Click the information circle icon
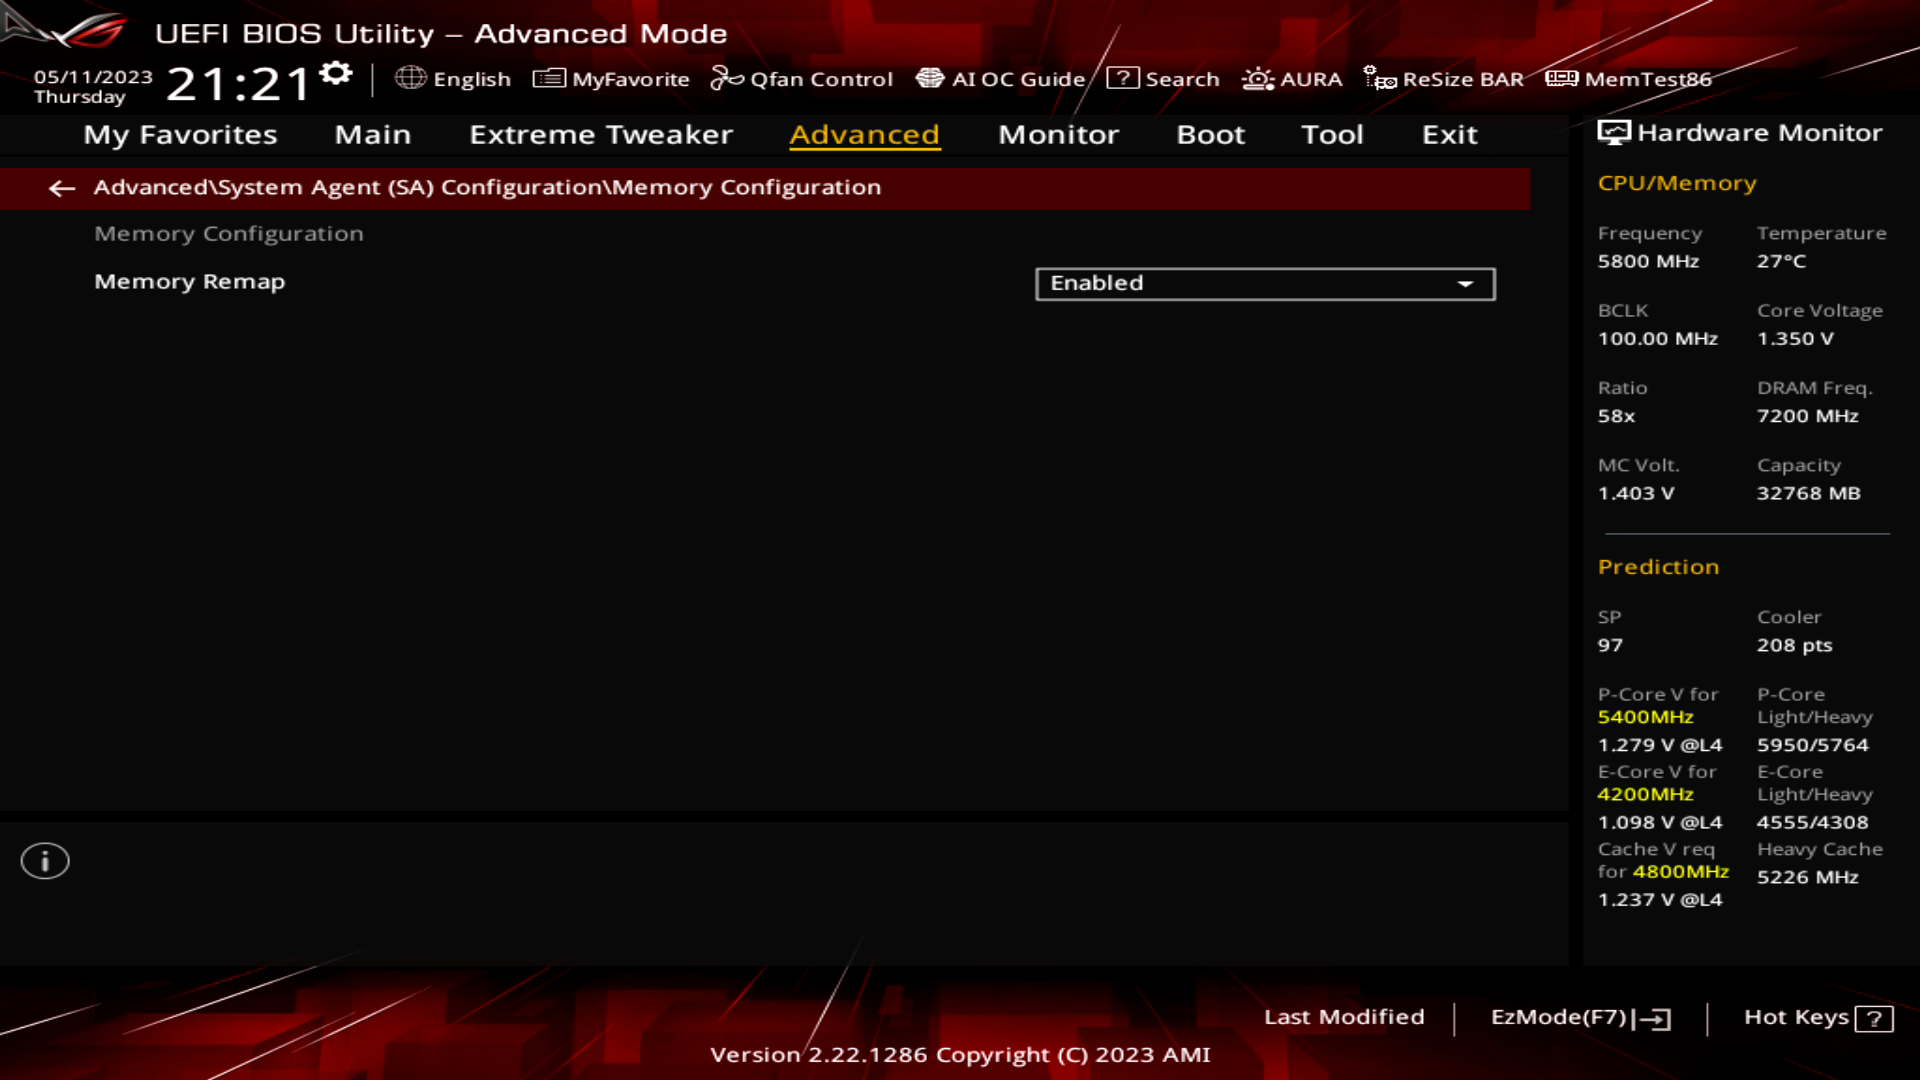This screenshot has height=1080, width=1920. (44, 860)
